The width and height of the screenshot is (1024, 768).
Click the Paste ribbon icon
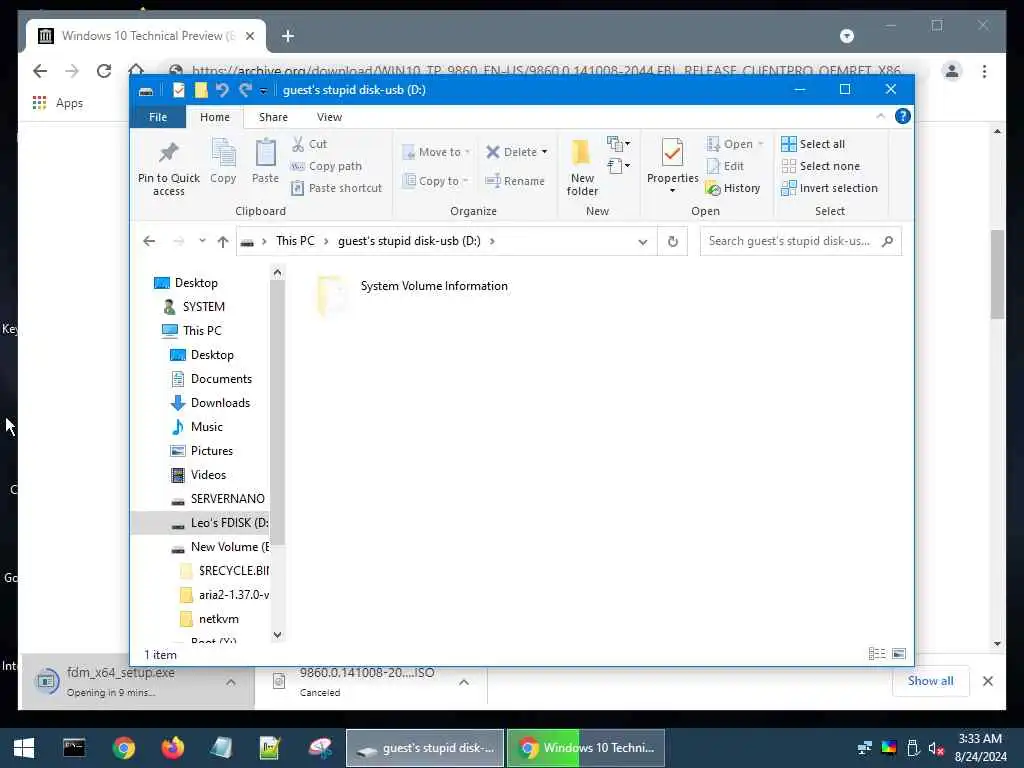265,161
